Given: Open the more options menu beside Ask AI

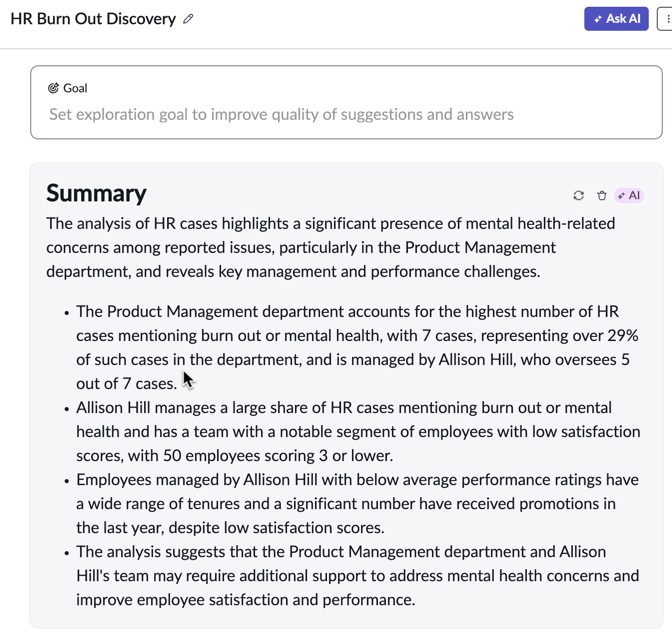Looking at the screenshot, I should coord(666,19).
